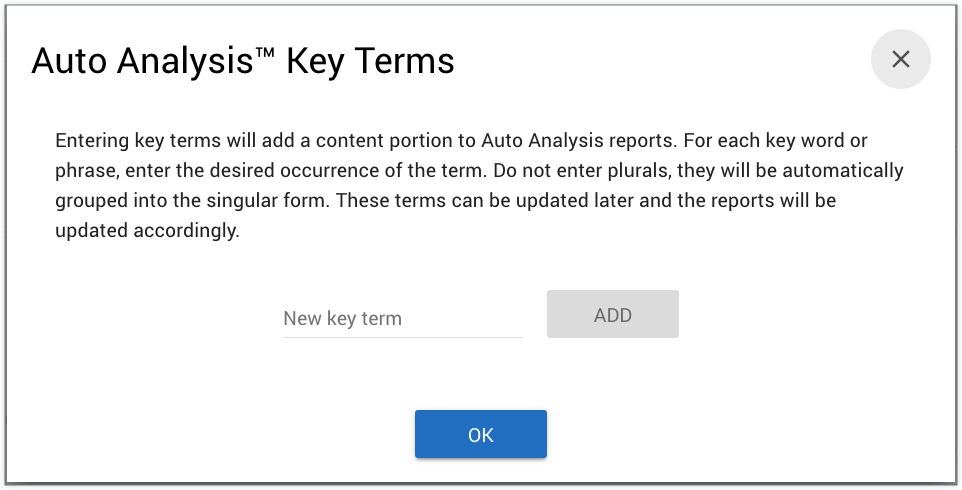Image resolution: width=962 pixels, height=490 pixels.
Task: Close the Auto Analysis Key Terms dialog
Action: tap(900, 60)
